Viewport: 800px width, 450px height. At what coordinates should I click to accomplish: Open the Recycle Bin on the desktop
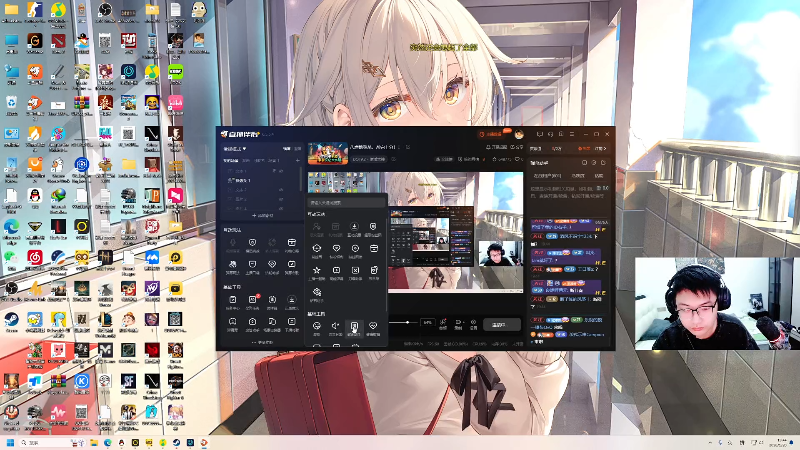(x=11, y=103)
